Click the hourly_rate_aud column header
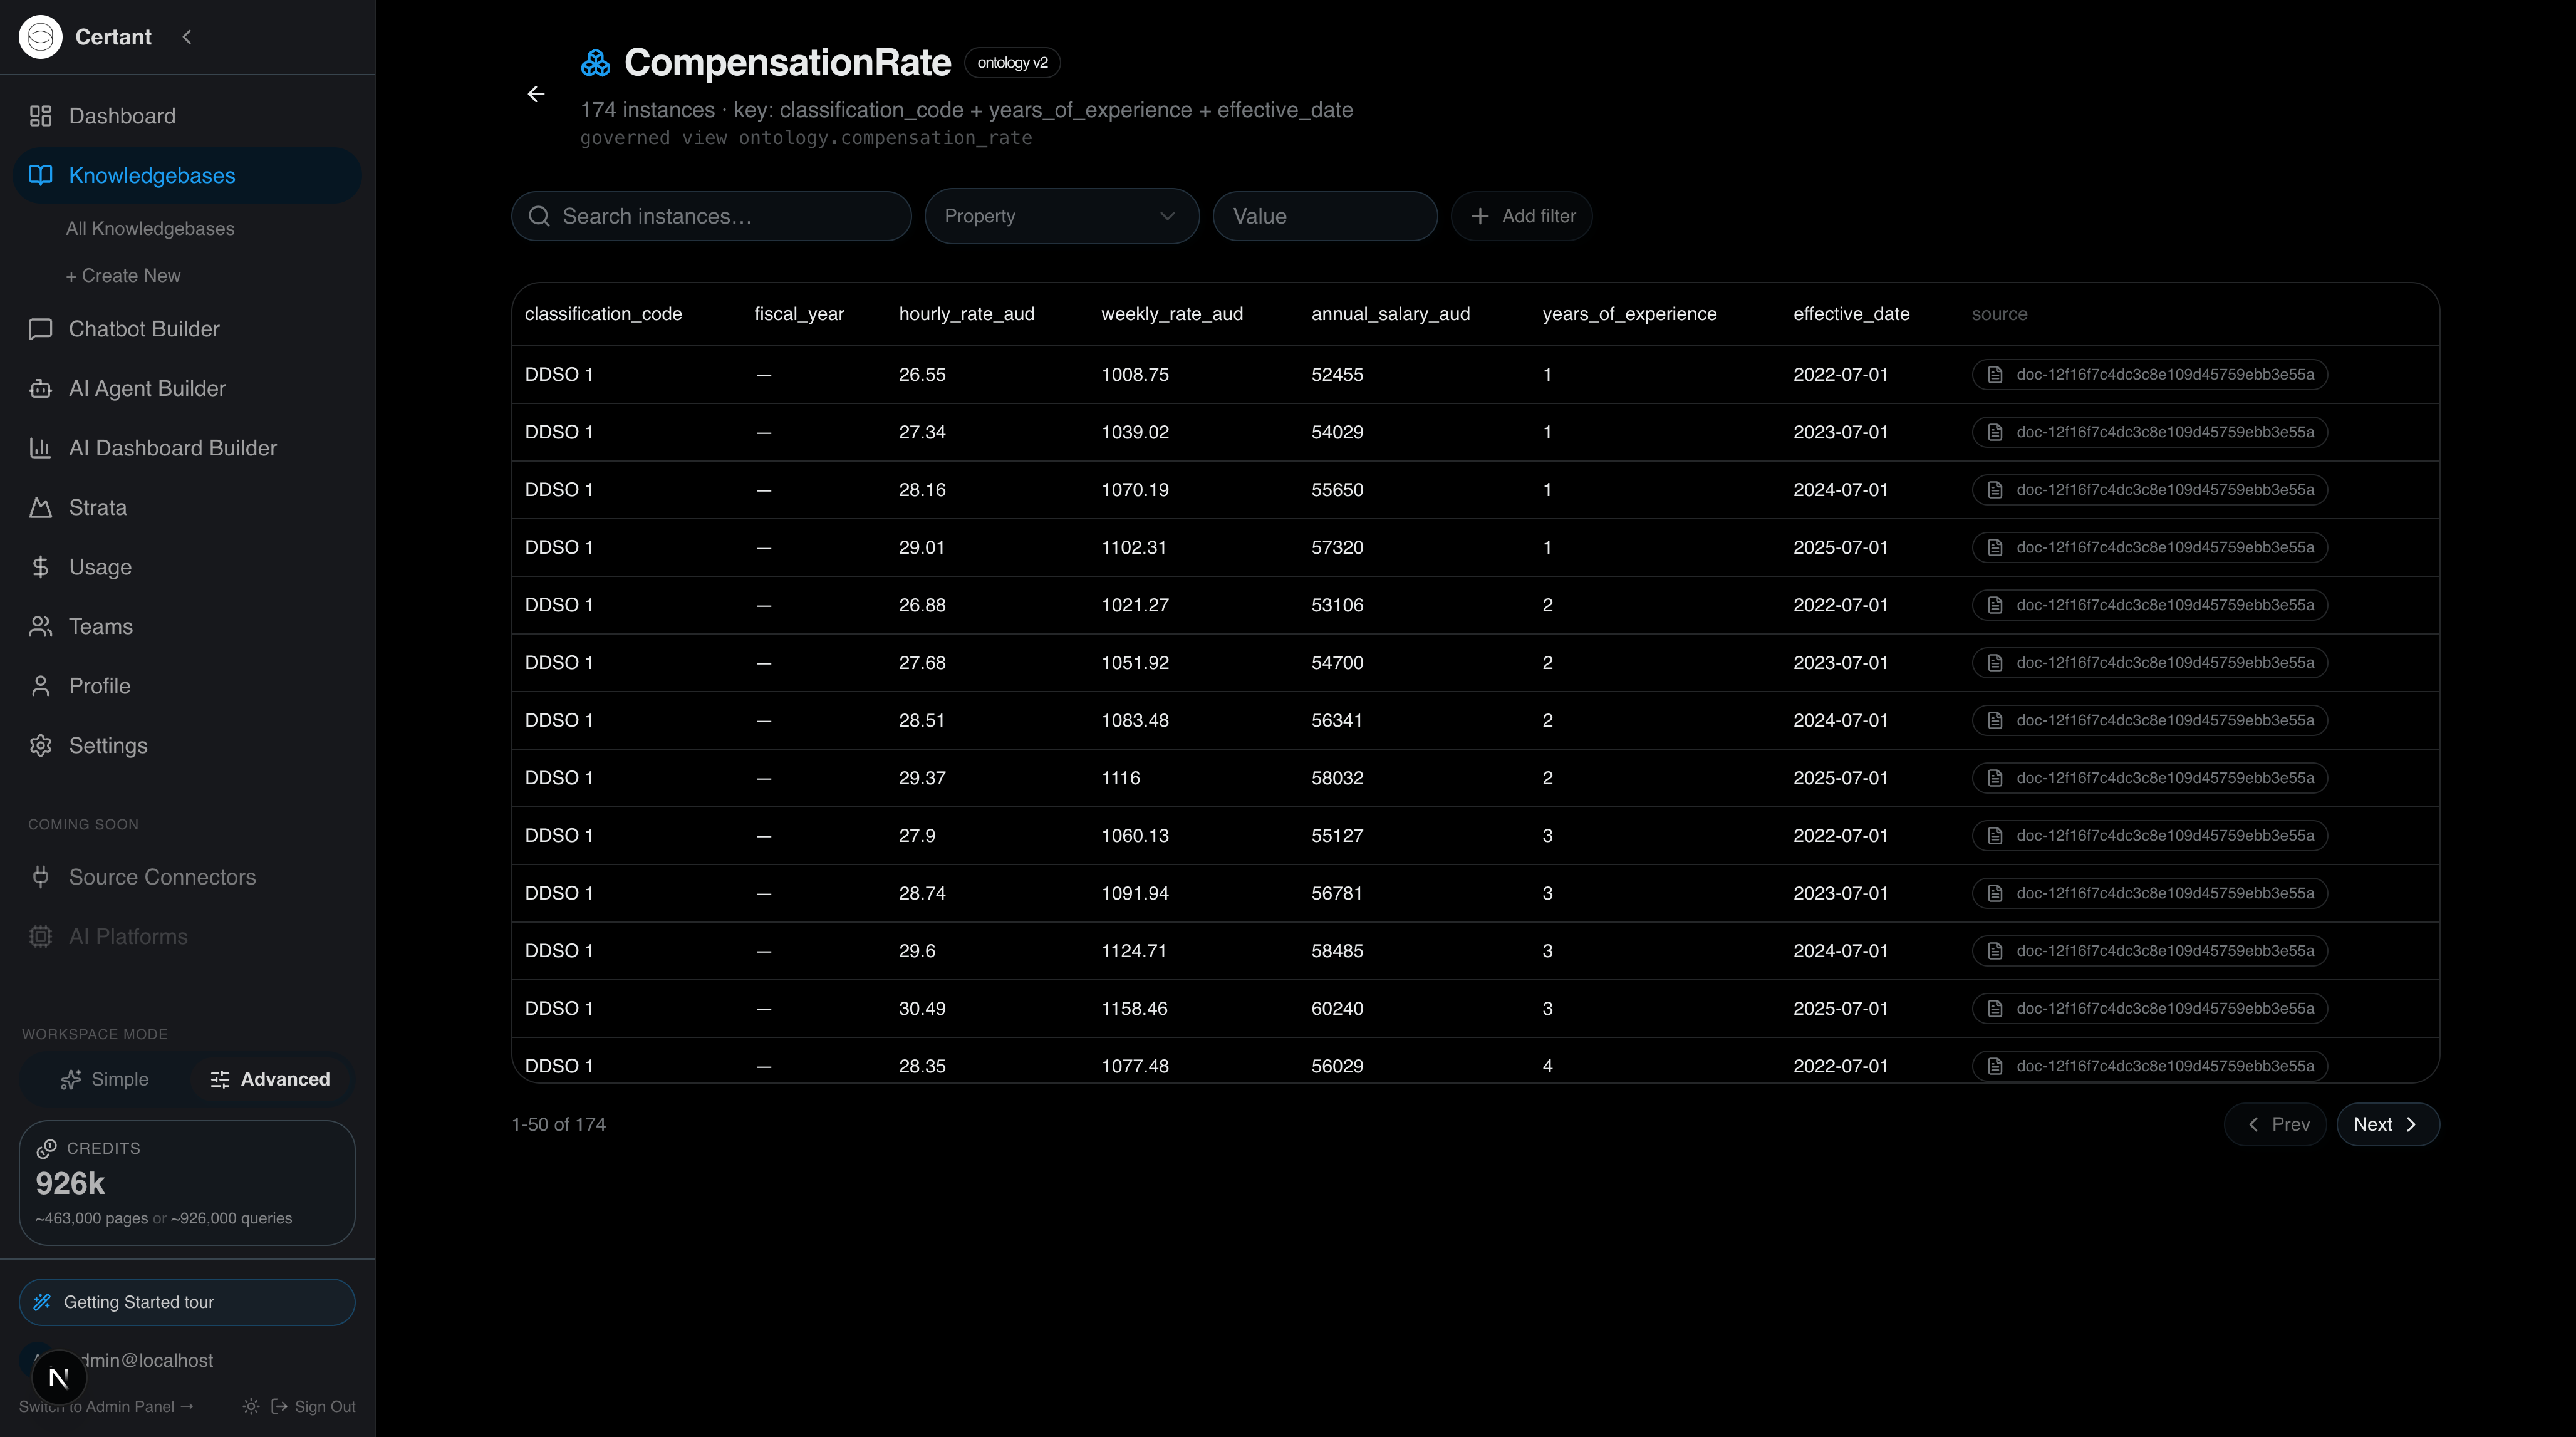Screen dimensions: 2576x1437 point(966,314)
